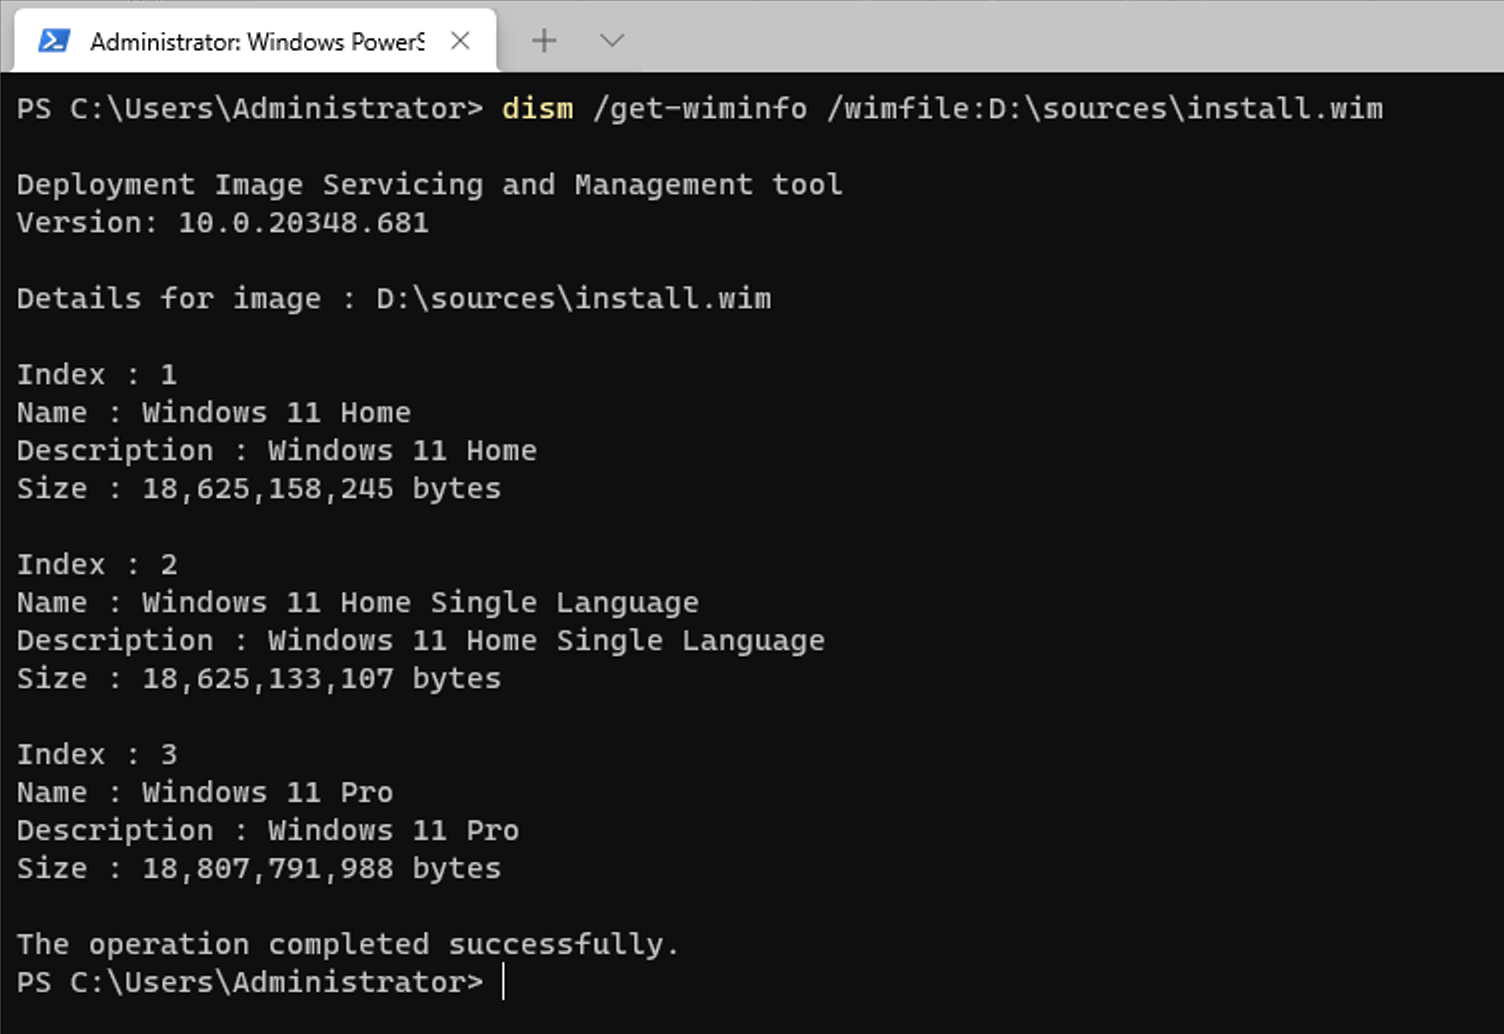Click the yellow "dism" command word
The width and height of the screenshot is (1504, 1034).
[x=537, y=108]
